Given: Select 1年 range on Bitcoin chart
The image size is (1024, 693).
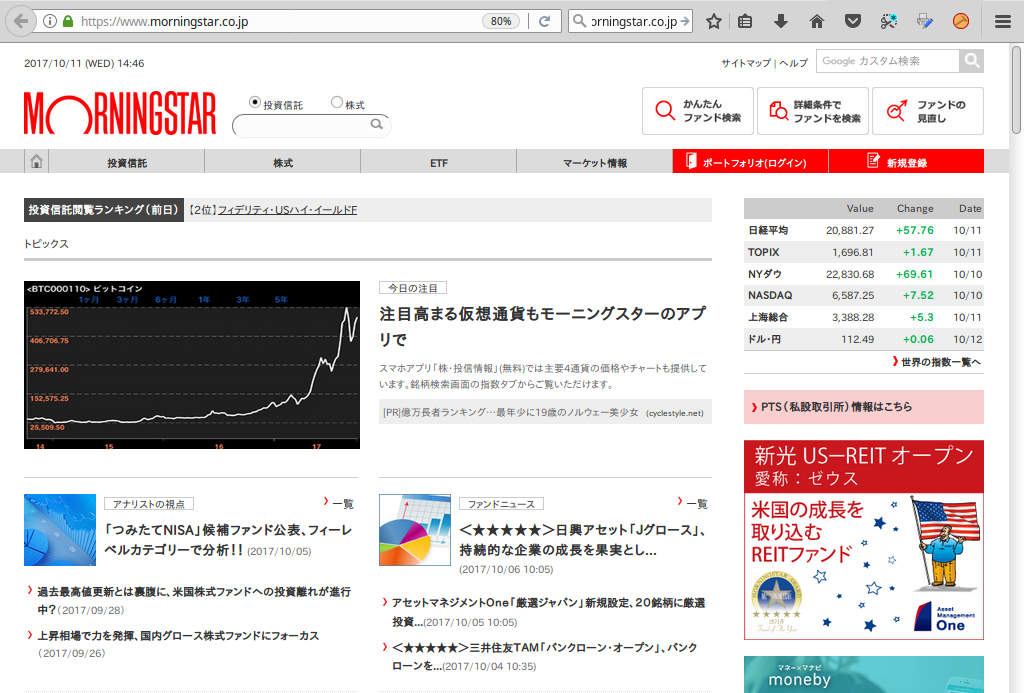Looking at the screenshot, I should (x=204, y=300).
